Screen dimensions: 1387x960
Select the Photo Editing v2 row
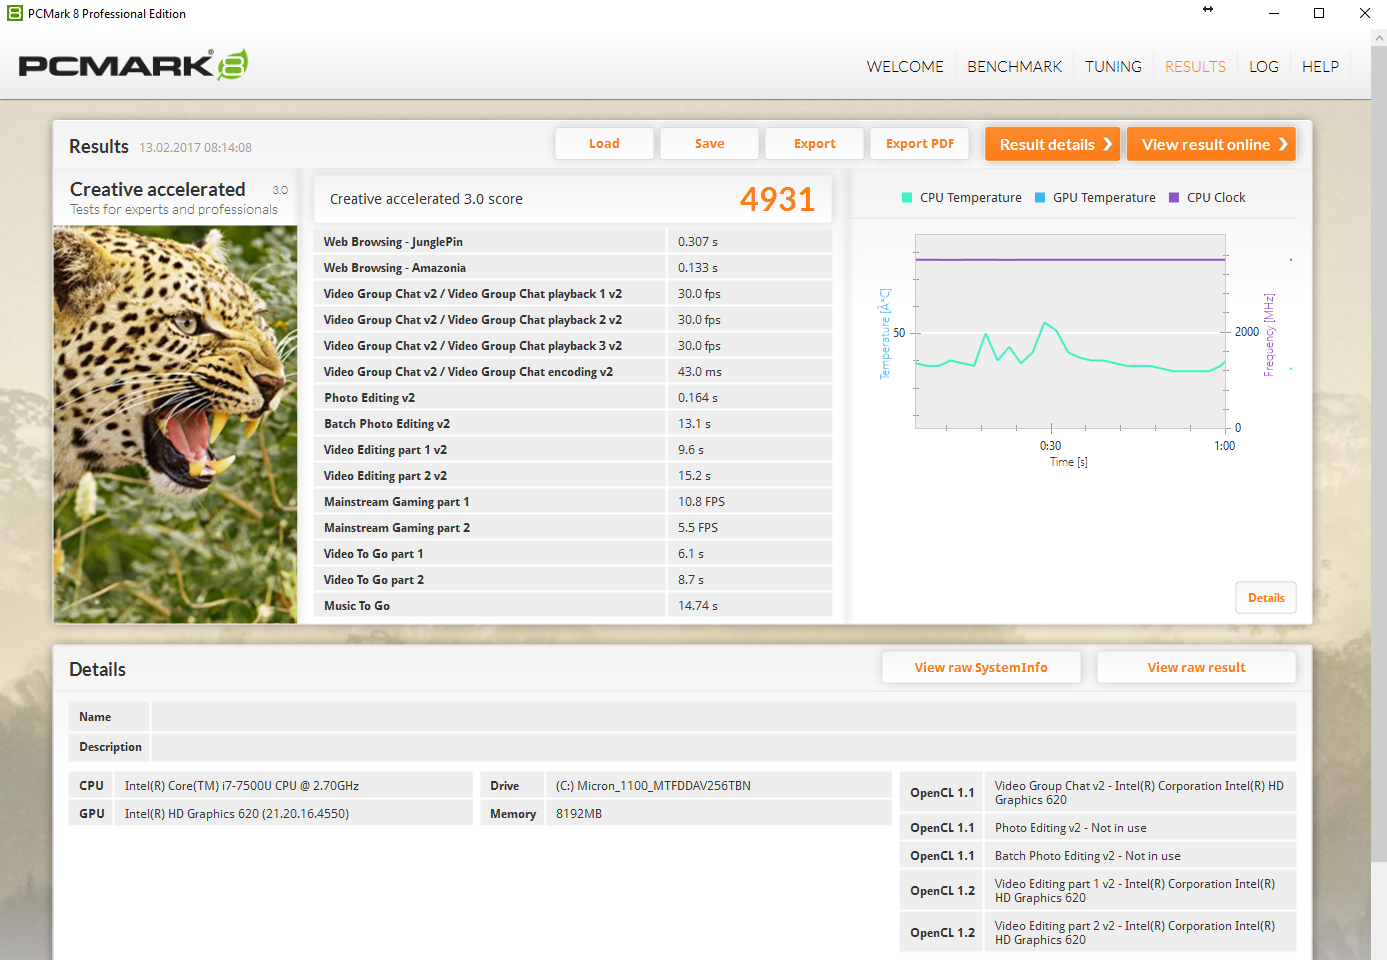point(573,398)
